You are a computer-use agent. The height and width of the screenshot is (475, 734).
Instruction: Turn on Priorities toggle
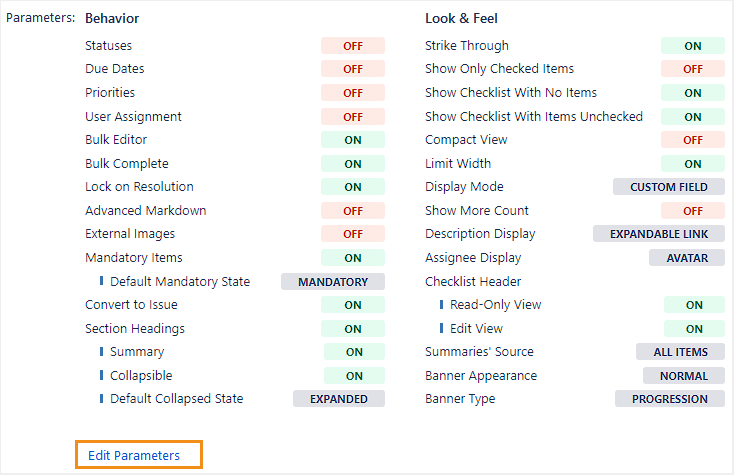point(352,93)
